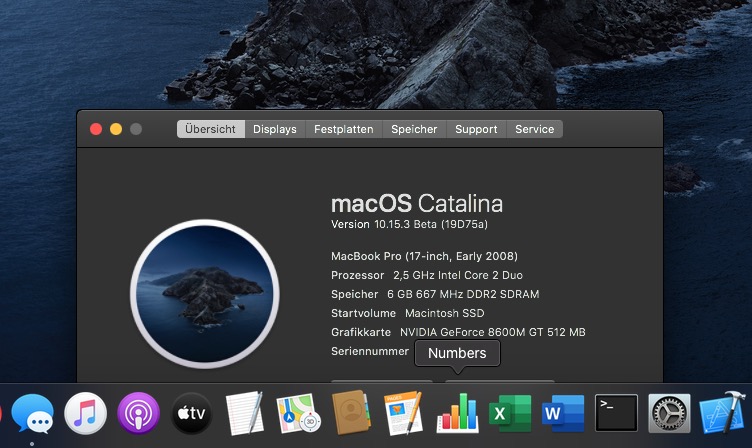752x448 pixels.
Task: Open Maps app icon
Action: click(298, 413)
